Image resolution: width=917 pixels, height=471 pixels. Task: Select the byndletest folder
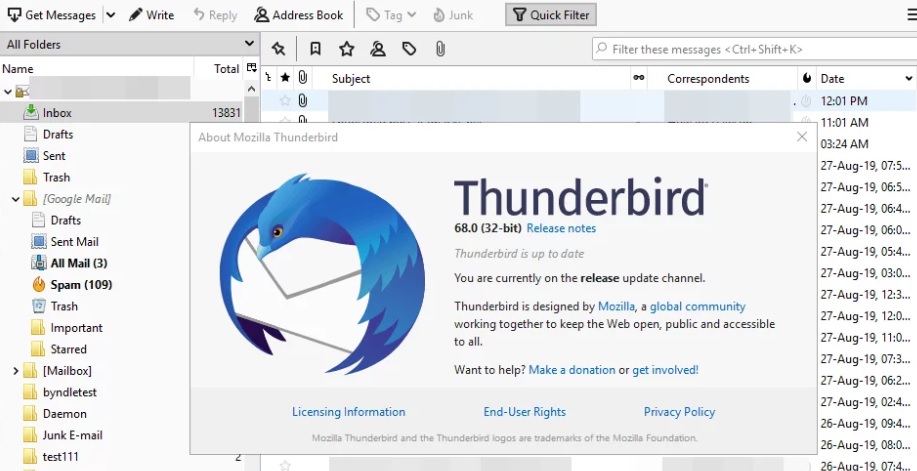[70, 392]
